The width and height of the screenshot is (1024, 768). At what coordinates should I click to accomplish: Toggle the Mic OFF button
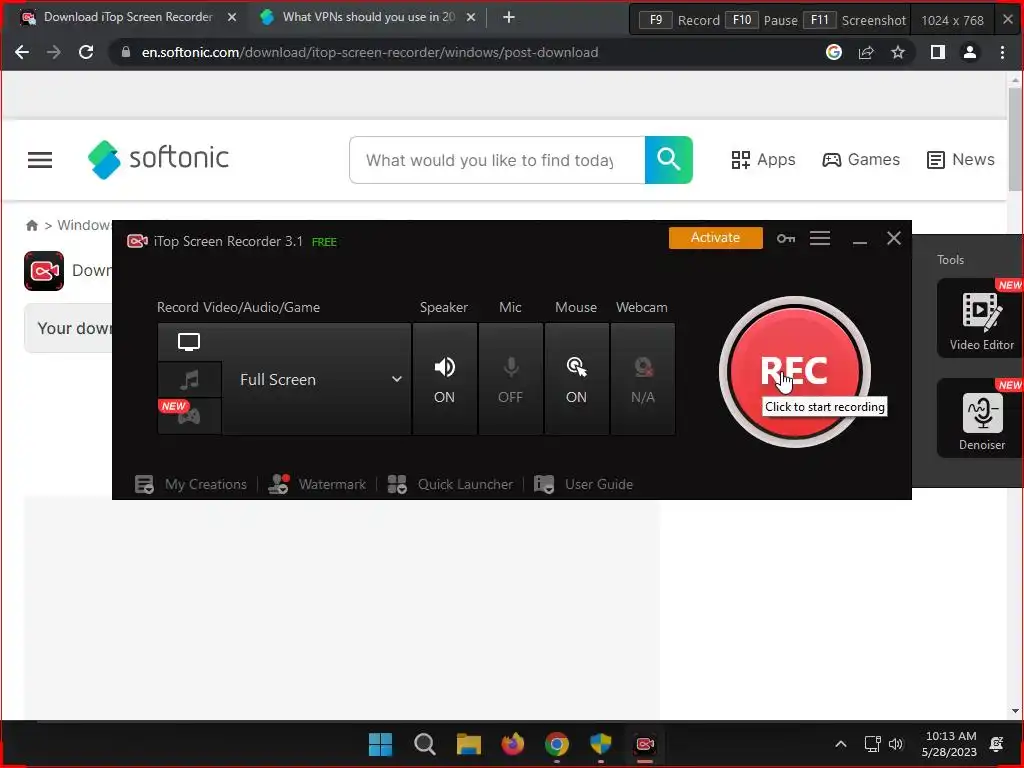click(511, 379)
